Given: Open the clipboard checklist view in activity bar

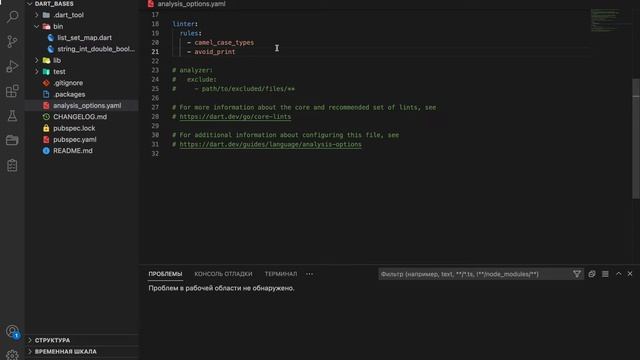Looking at the screenshot, I should [12, 165].
